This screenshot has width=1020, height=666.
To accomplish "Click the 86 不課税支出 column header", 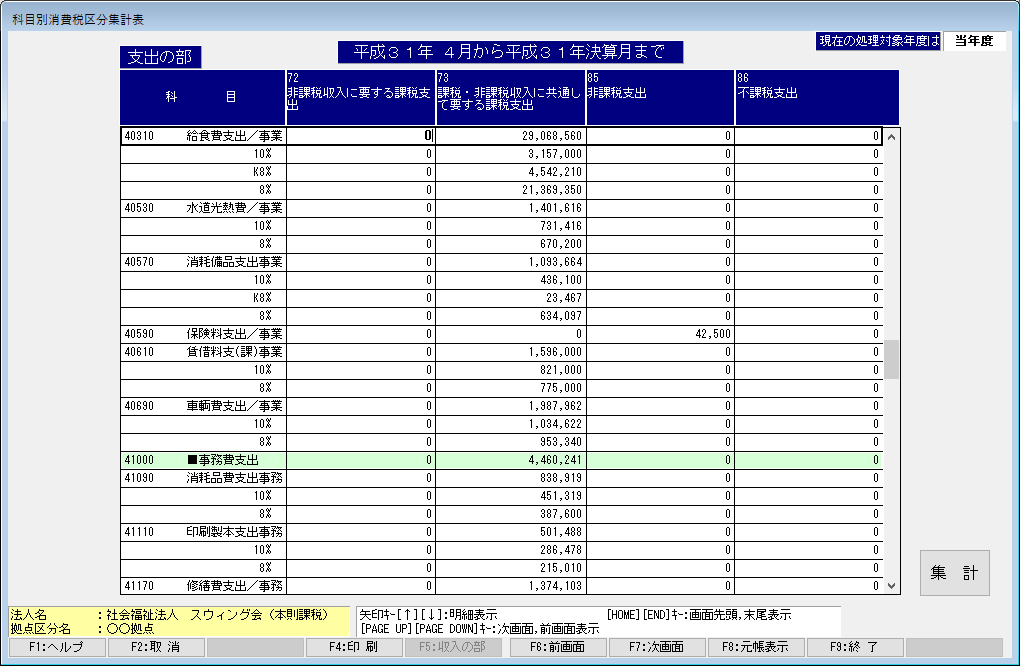I will coord(810,98).
